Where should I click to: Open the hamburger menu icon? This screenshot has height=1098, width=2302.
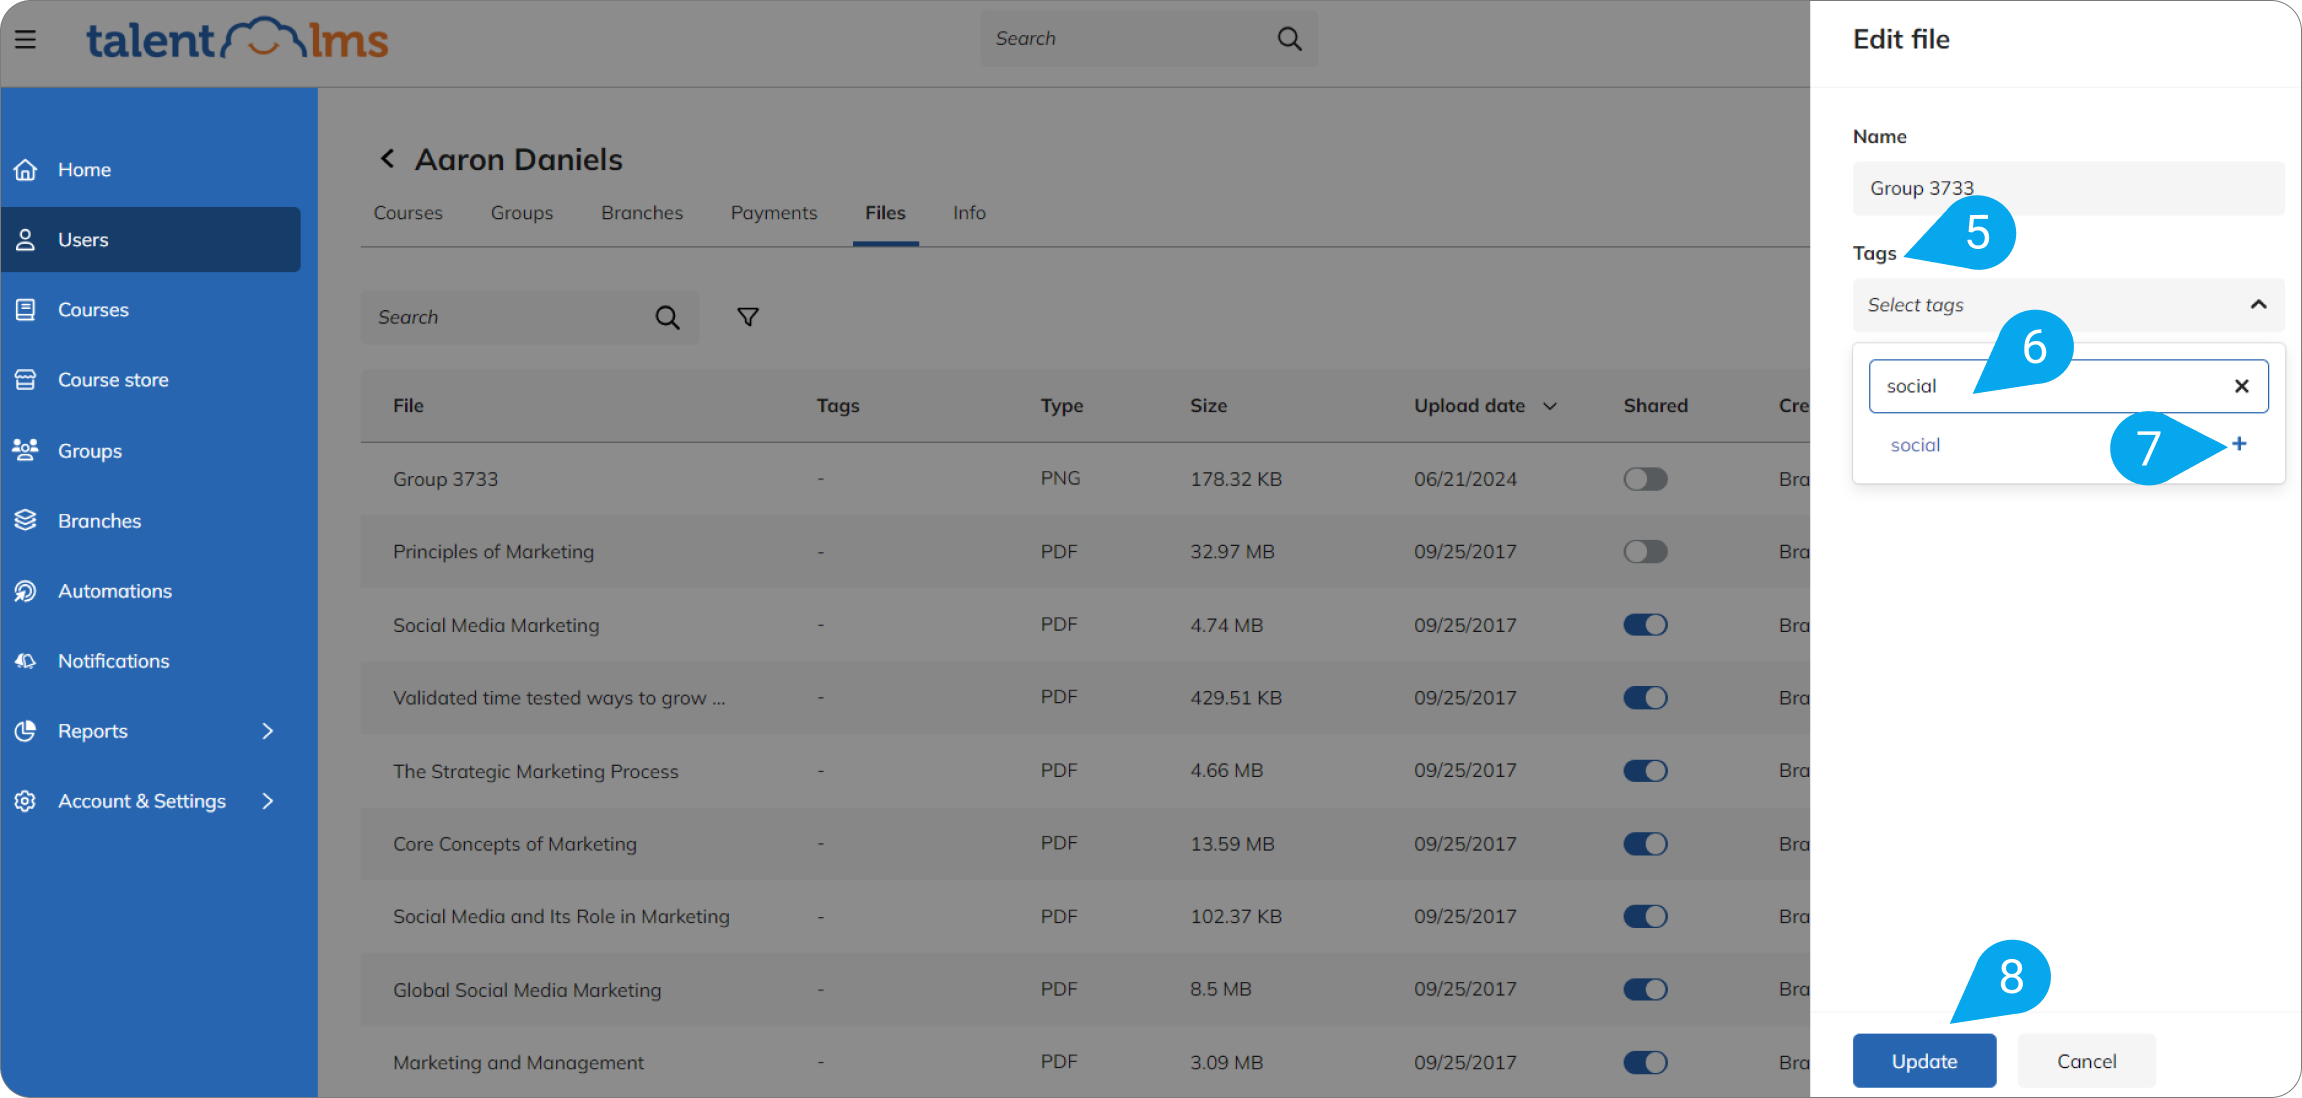26,39
